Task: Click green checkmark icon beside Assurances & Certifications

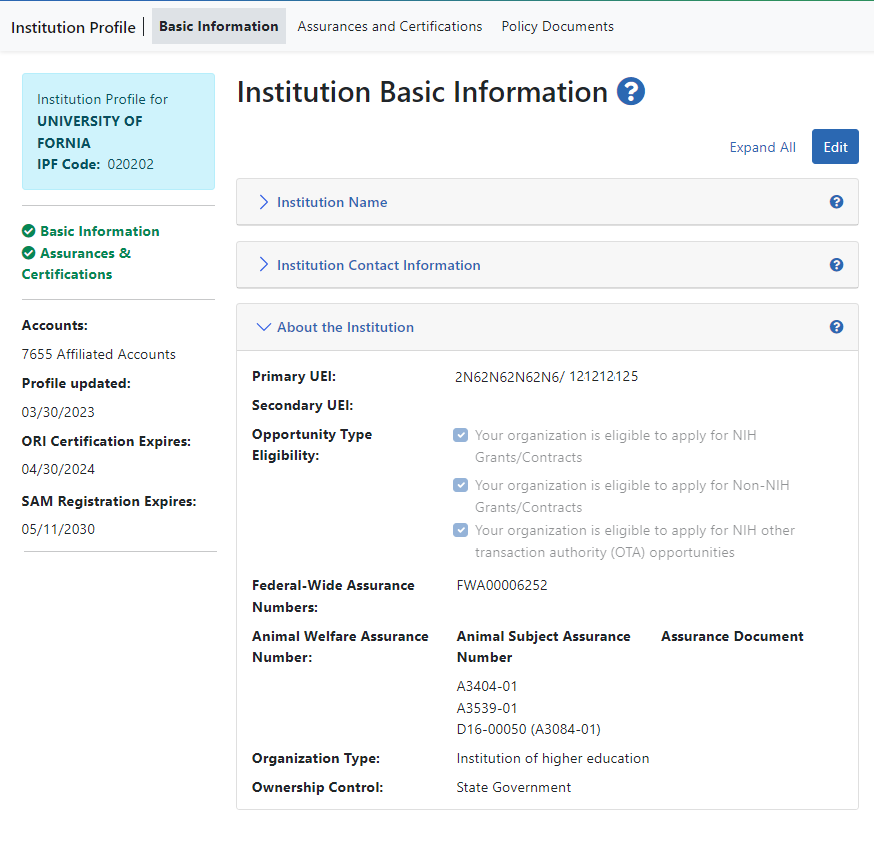Action: (x=29, y=253)
